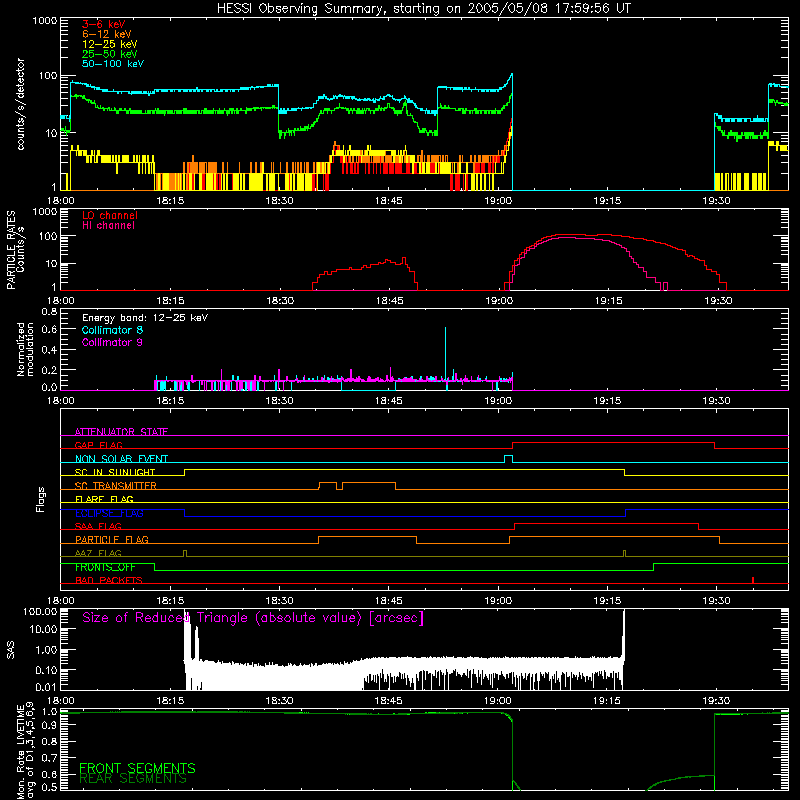
Task: Click the 18:45 label under the top counts plot
Action: (x=389, y=201)
